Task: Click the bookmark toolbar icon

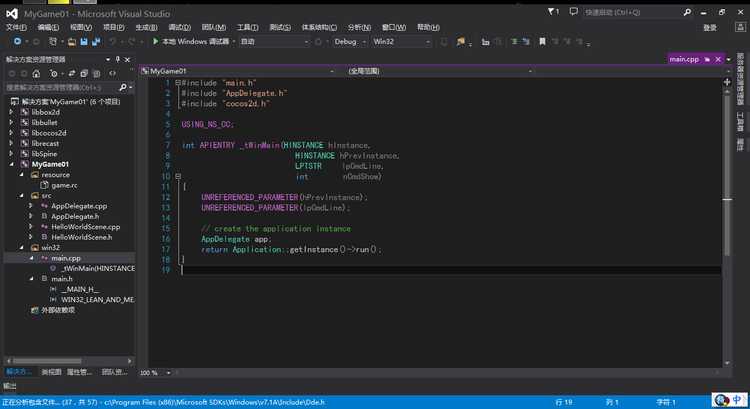Action: [542, 42]
